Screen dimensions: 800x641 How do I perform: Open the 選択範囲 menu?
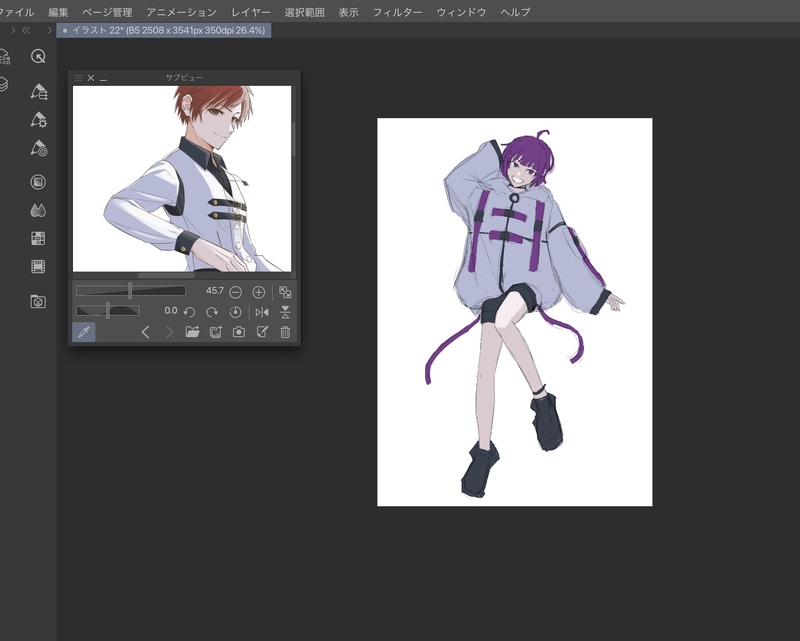[304, 12]
